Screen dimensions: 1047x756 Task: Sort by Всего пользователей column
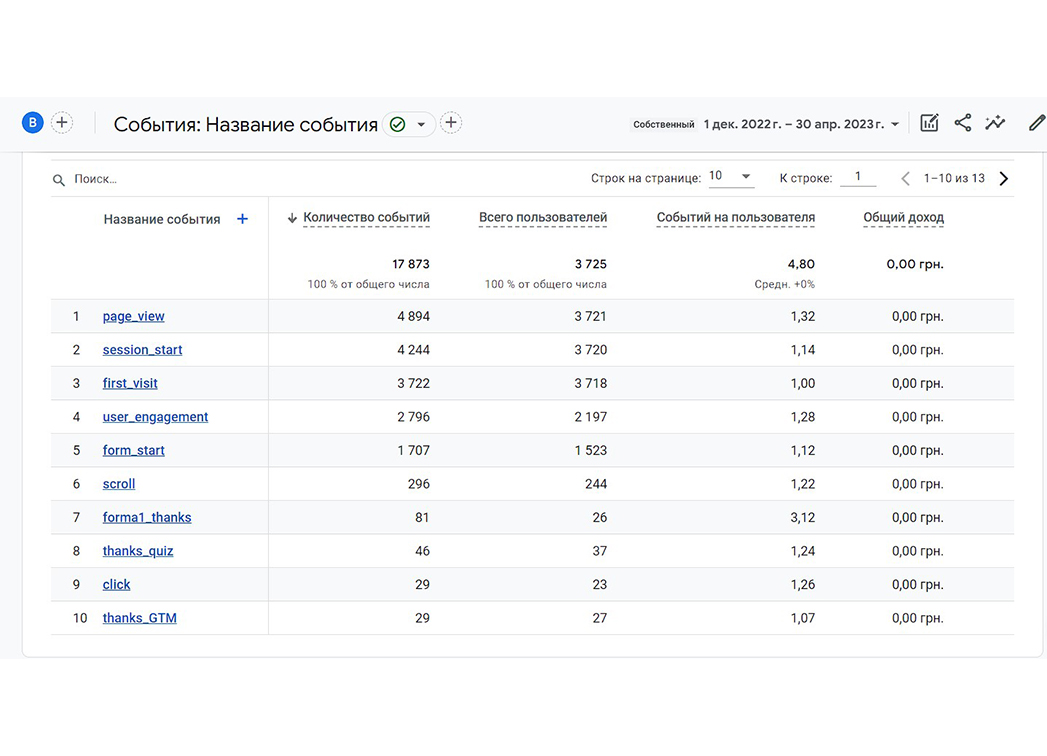coord(543,218)
